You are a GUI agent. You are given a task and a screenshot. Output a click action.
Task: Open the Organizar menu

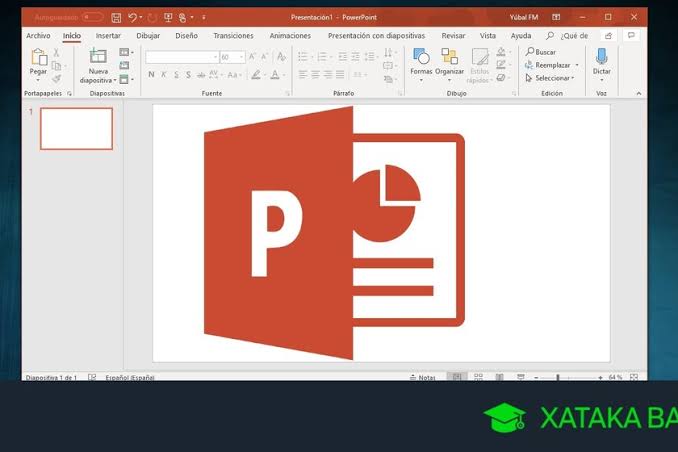(x=449, y=65)
